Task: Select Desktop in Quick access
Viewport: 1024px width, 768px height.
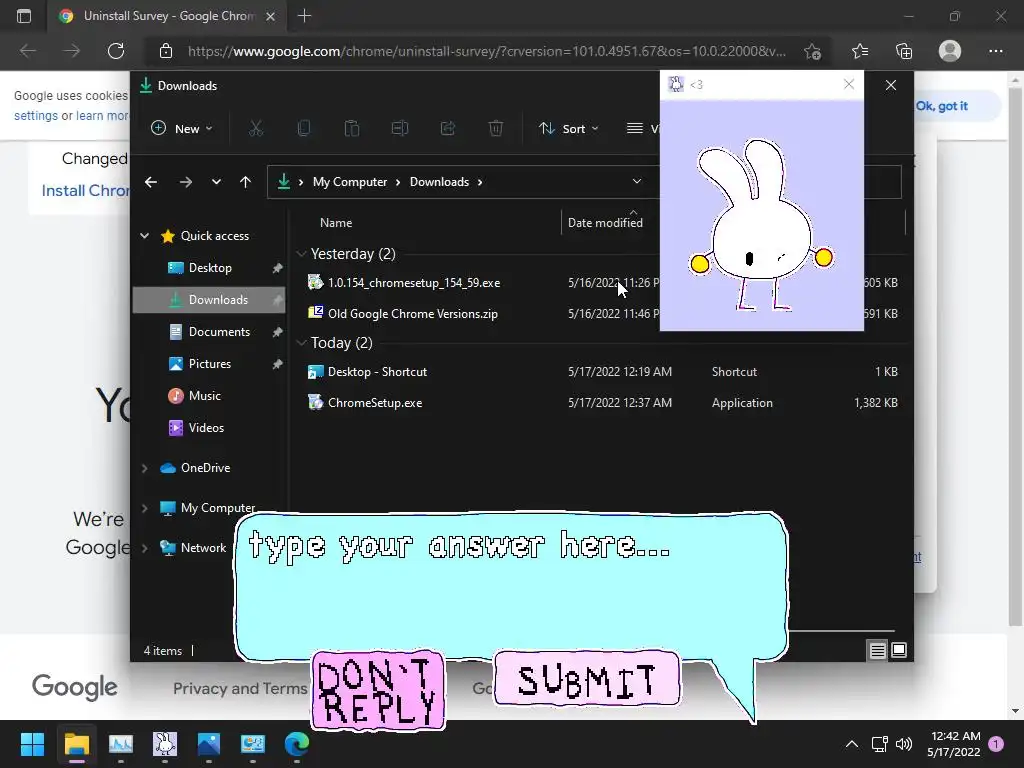Action: click(210, 268)
